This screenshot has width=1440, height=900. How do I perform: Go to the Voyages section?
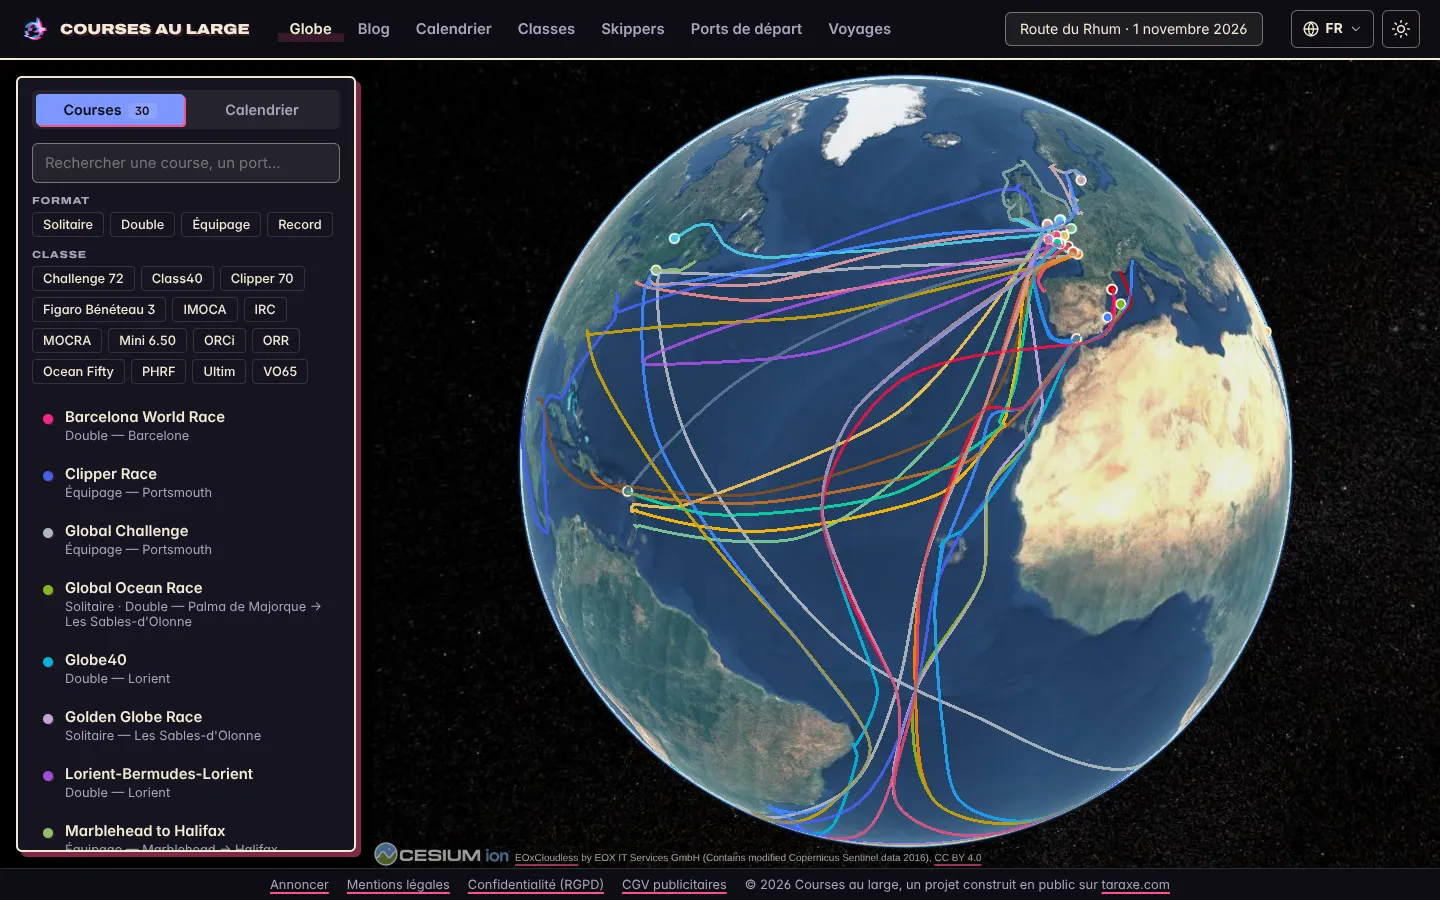pyautogui.click(x=859, y=29)
